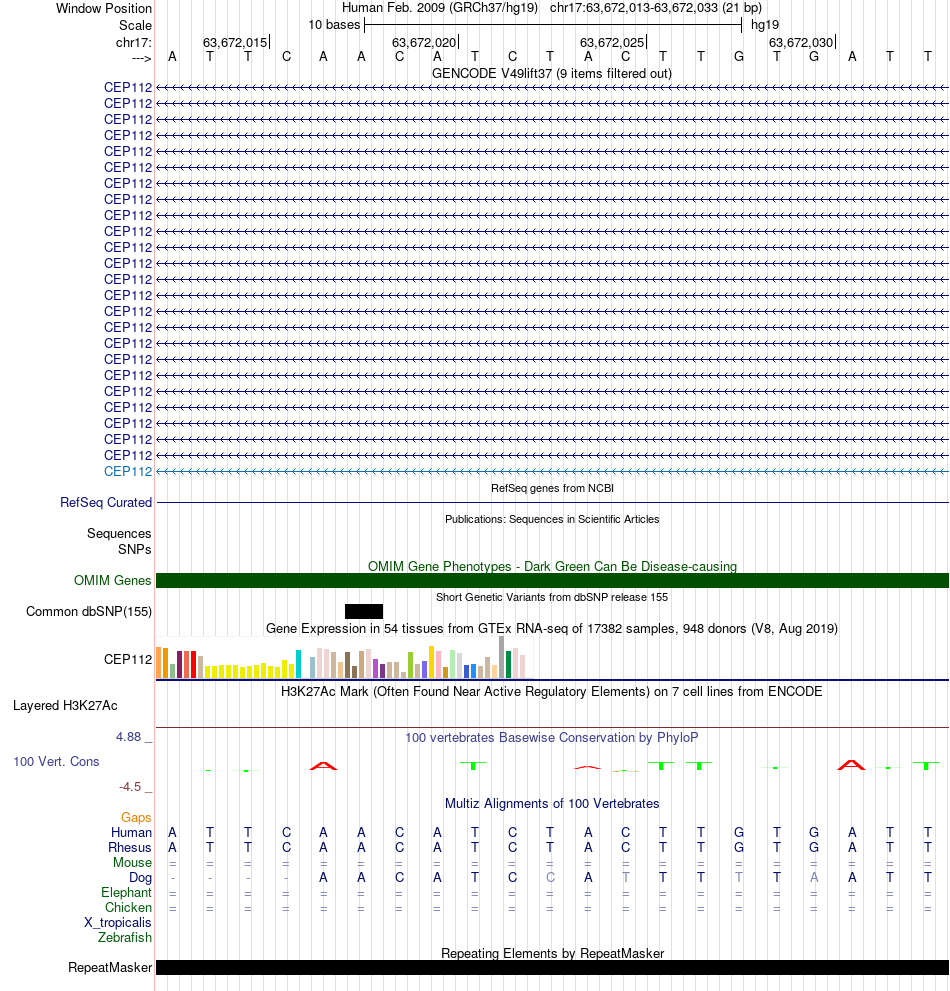Click the black dbSNP variant block
The image size is (950, 991).
364,611
